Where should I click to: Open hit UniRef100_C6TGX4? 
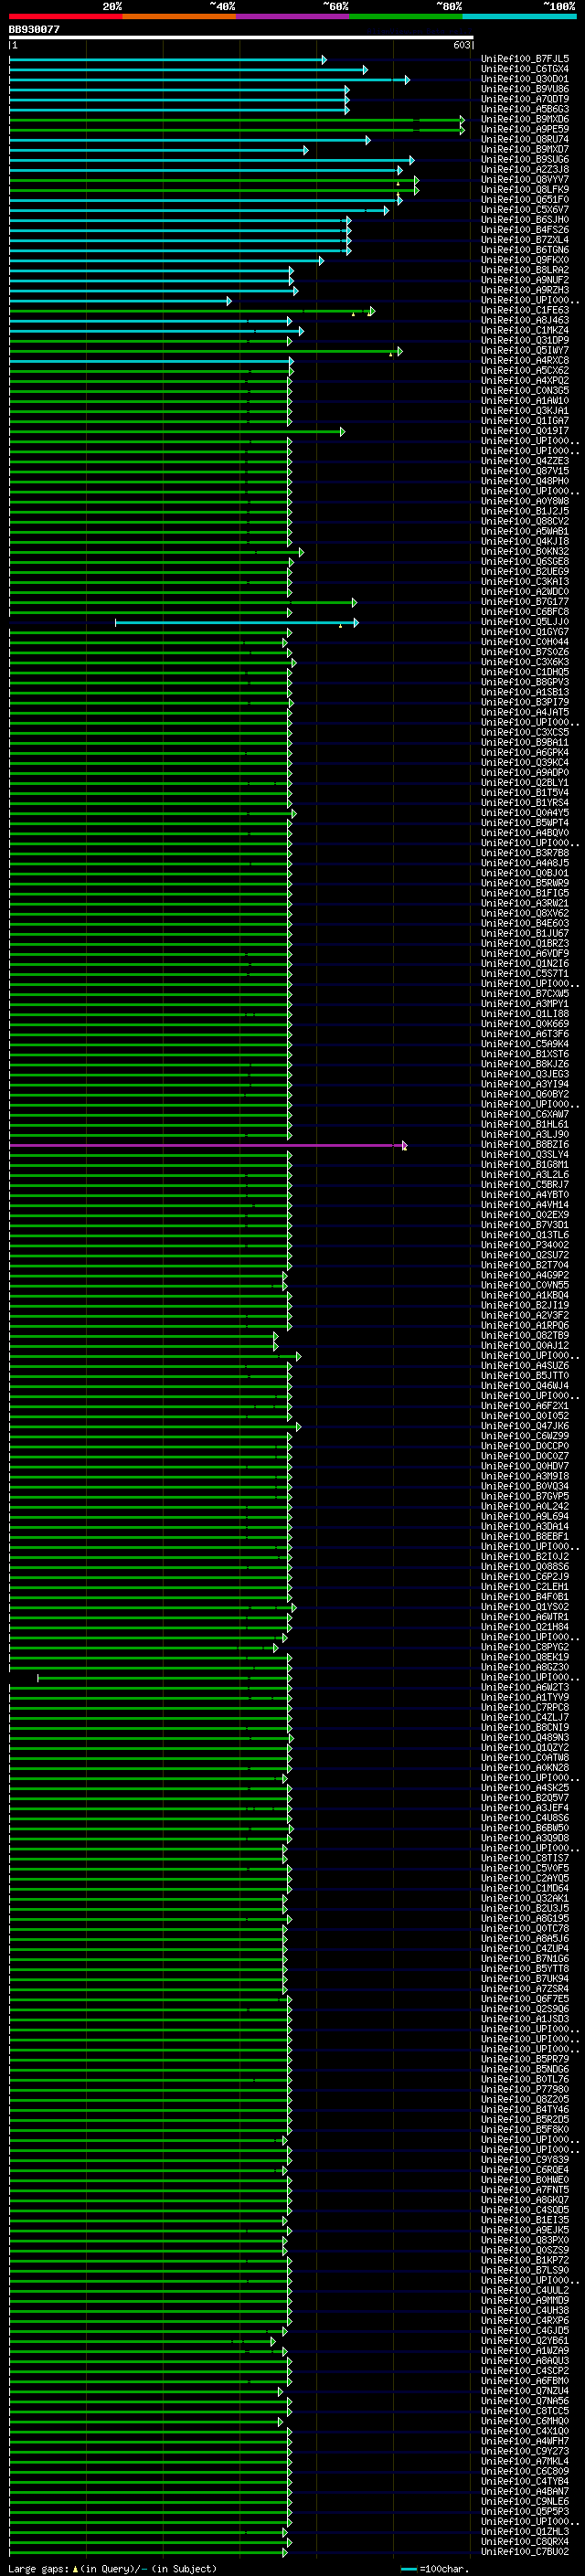coord(525,69)
